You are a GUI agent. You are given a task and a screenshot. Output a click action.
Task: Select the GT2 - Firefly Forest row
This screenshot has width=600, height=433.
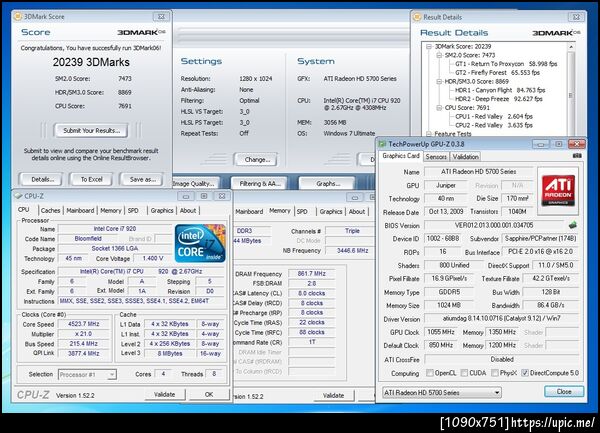[x=497, y=73]
